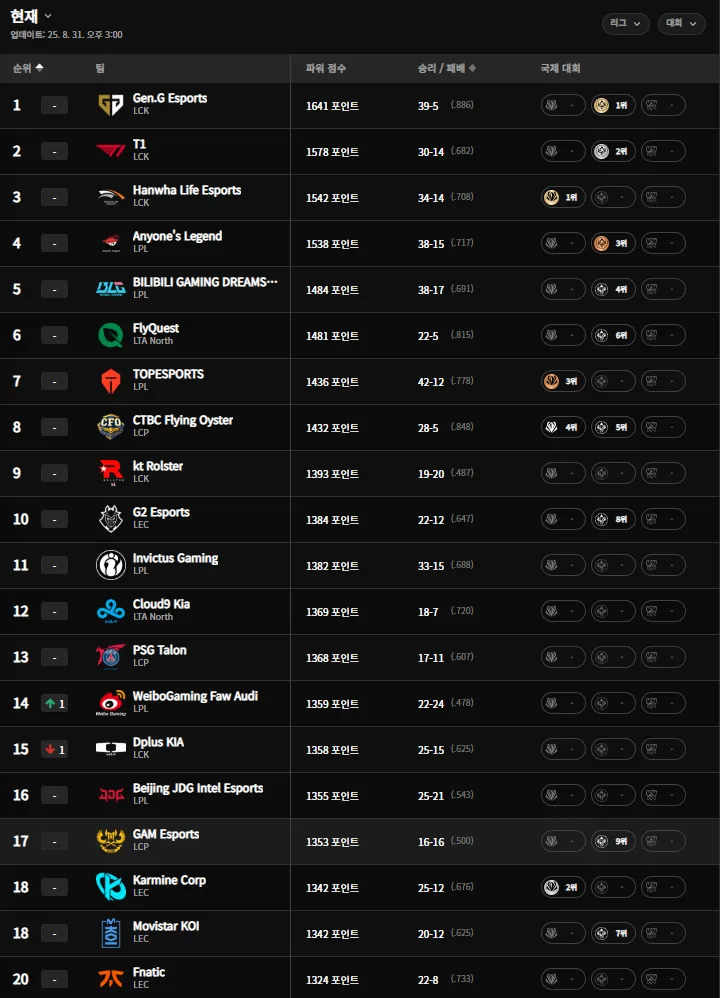
Task: Click the T1 red logo icon
Action: (x=111, y=151)
